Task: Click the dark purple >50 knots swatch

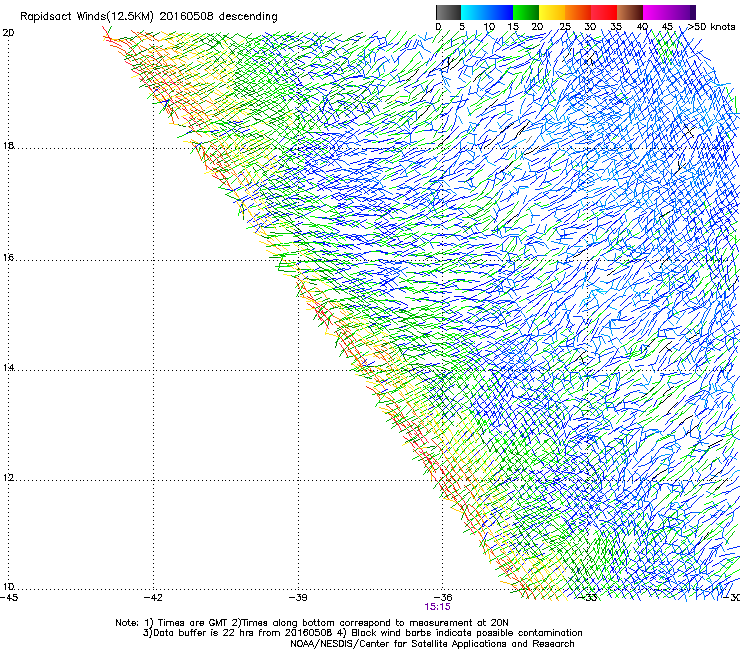Action: click(x=692, y=12)
